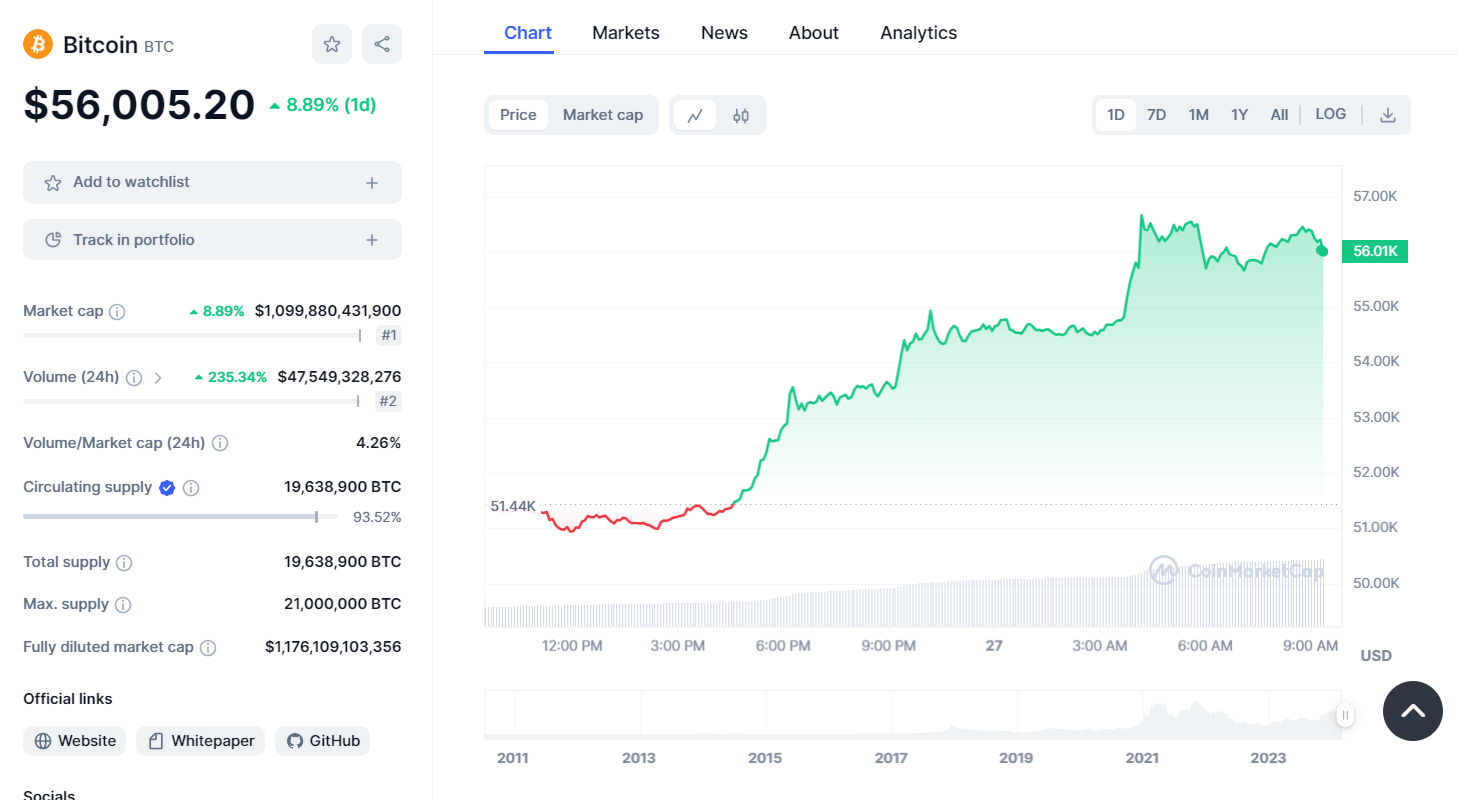Star Bitcoin as a favorite
1458x800 pixels.
pyautogui.click(x=332, y=44)
